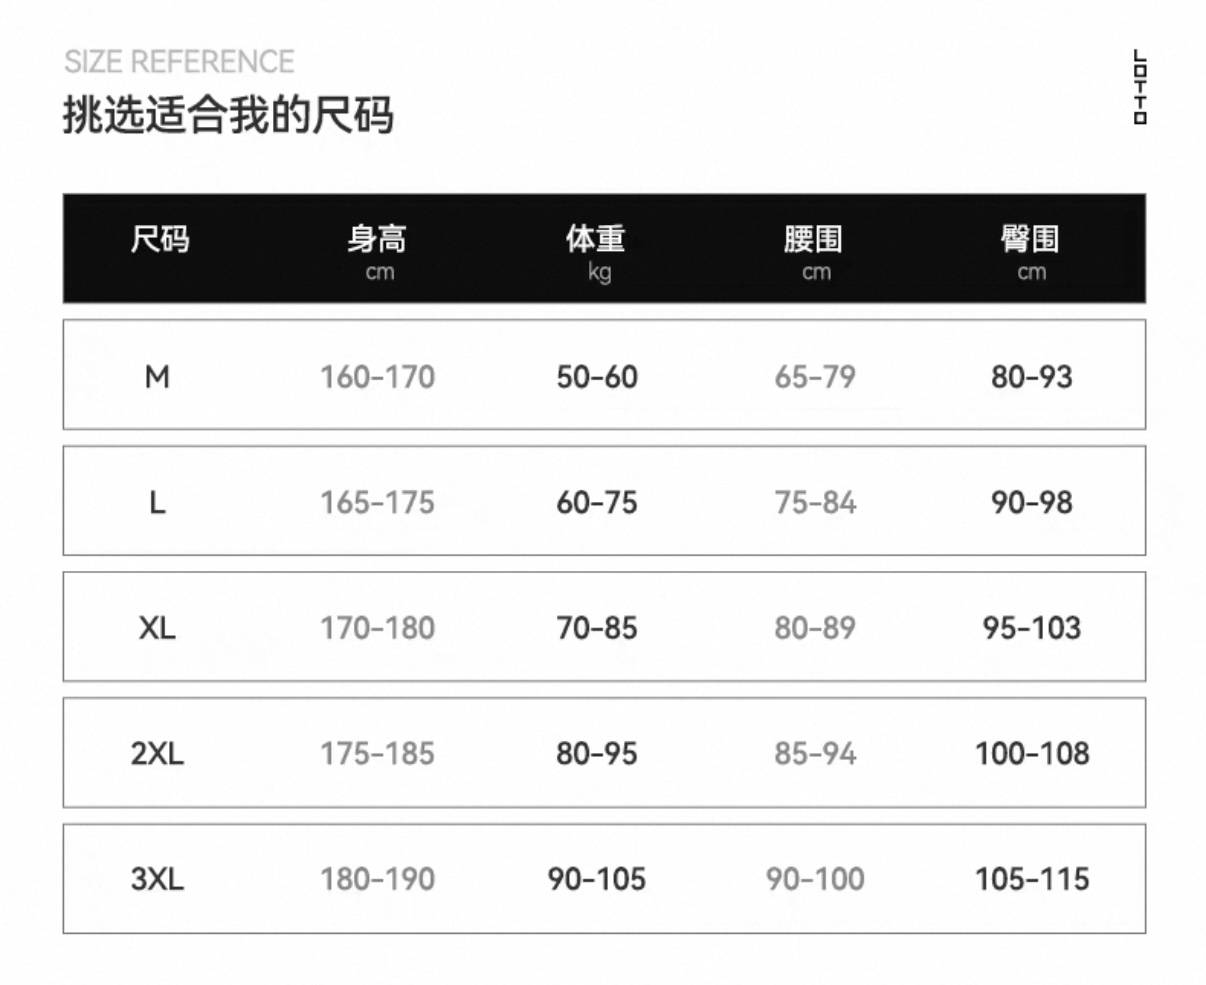Viewport: 1206px width, 985px height.
Task: Click the LOTTO vertical logo
Action: pos(1140,87)
